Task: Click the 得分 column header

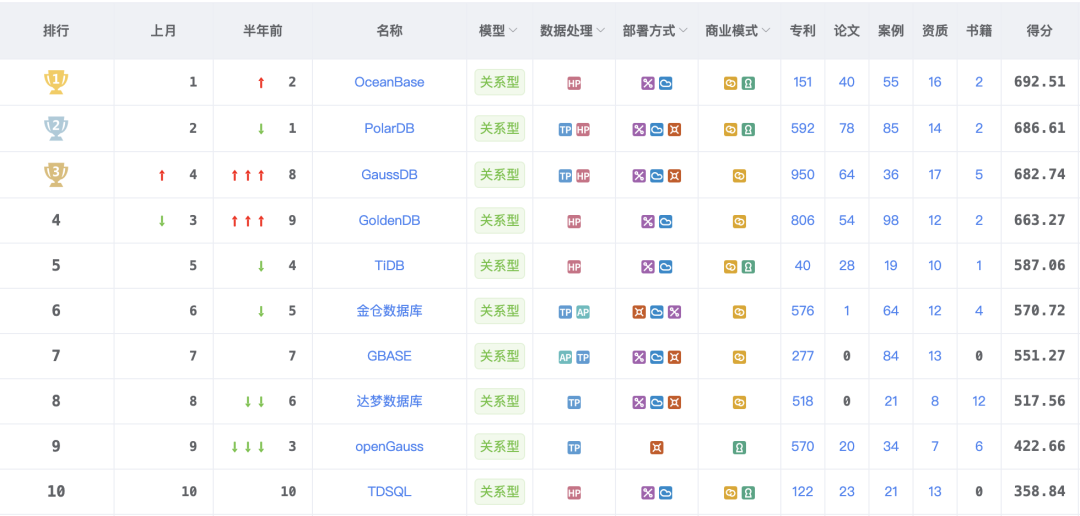Action: [x=1039, y=31]
